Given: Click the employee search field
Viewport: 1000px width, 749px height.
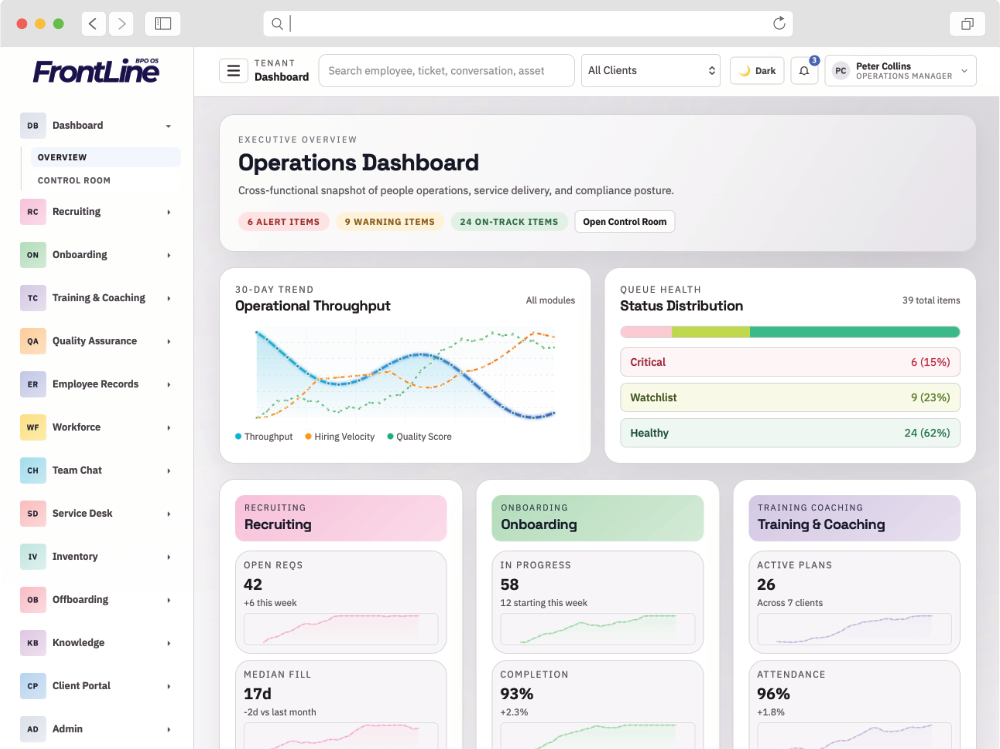Looking at the screenshot, I should (446, 70).
